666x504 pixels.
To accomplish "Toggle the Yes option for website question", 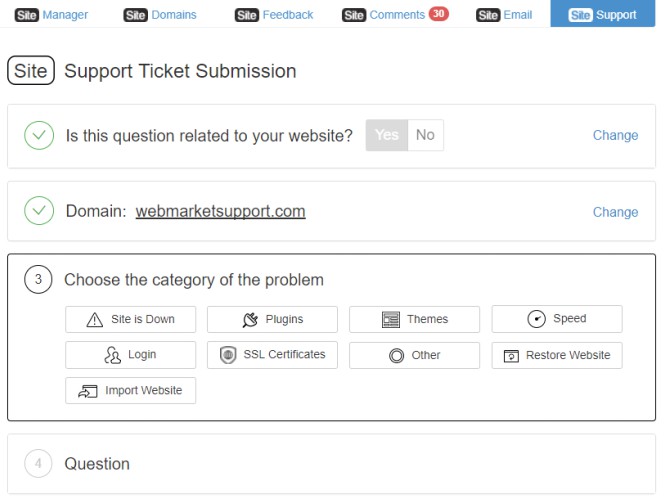I will pyautogui.click(x=387, y=135).
